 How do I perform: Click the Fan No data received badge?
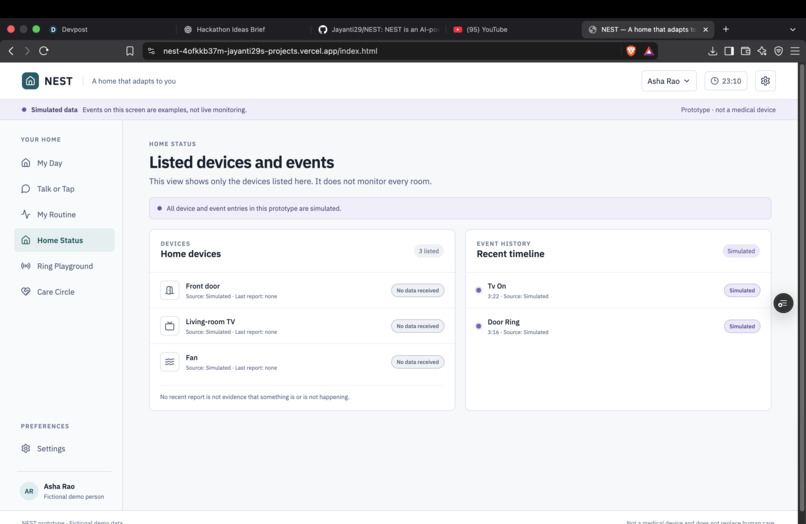[x=417, y=362]
